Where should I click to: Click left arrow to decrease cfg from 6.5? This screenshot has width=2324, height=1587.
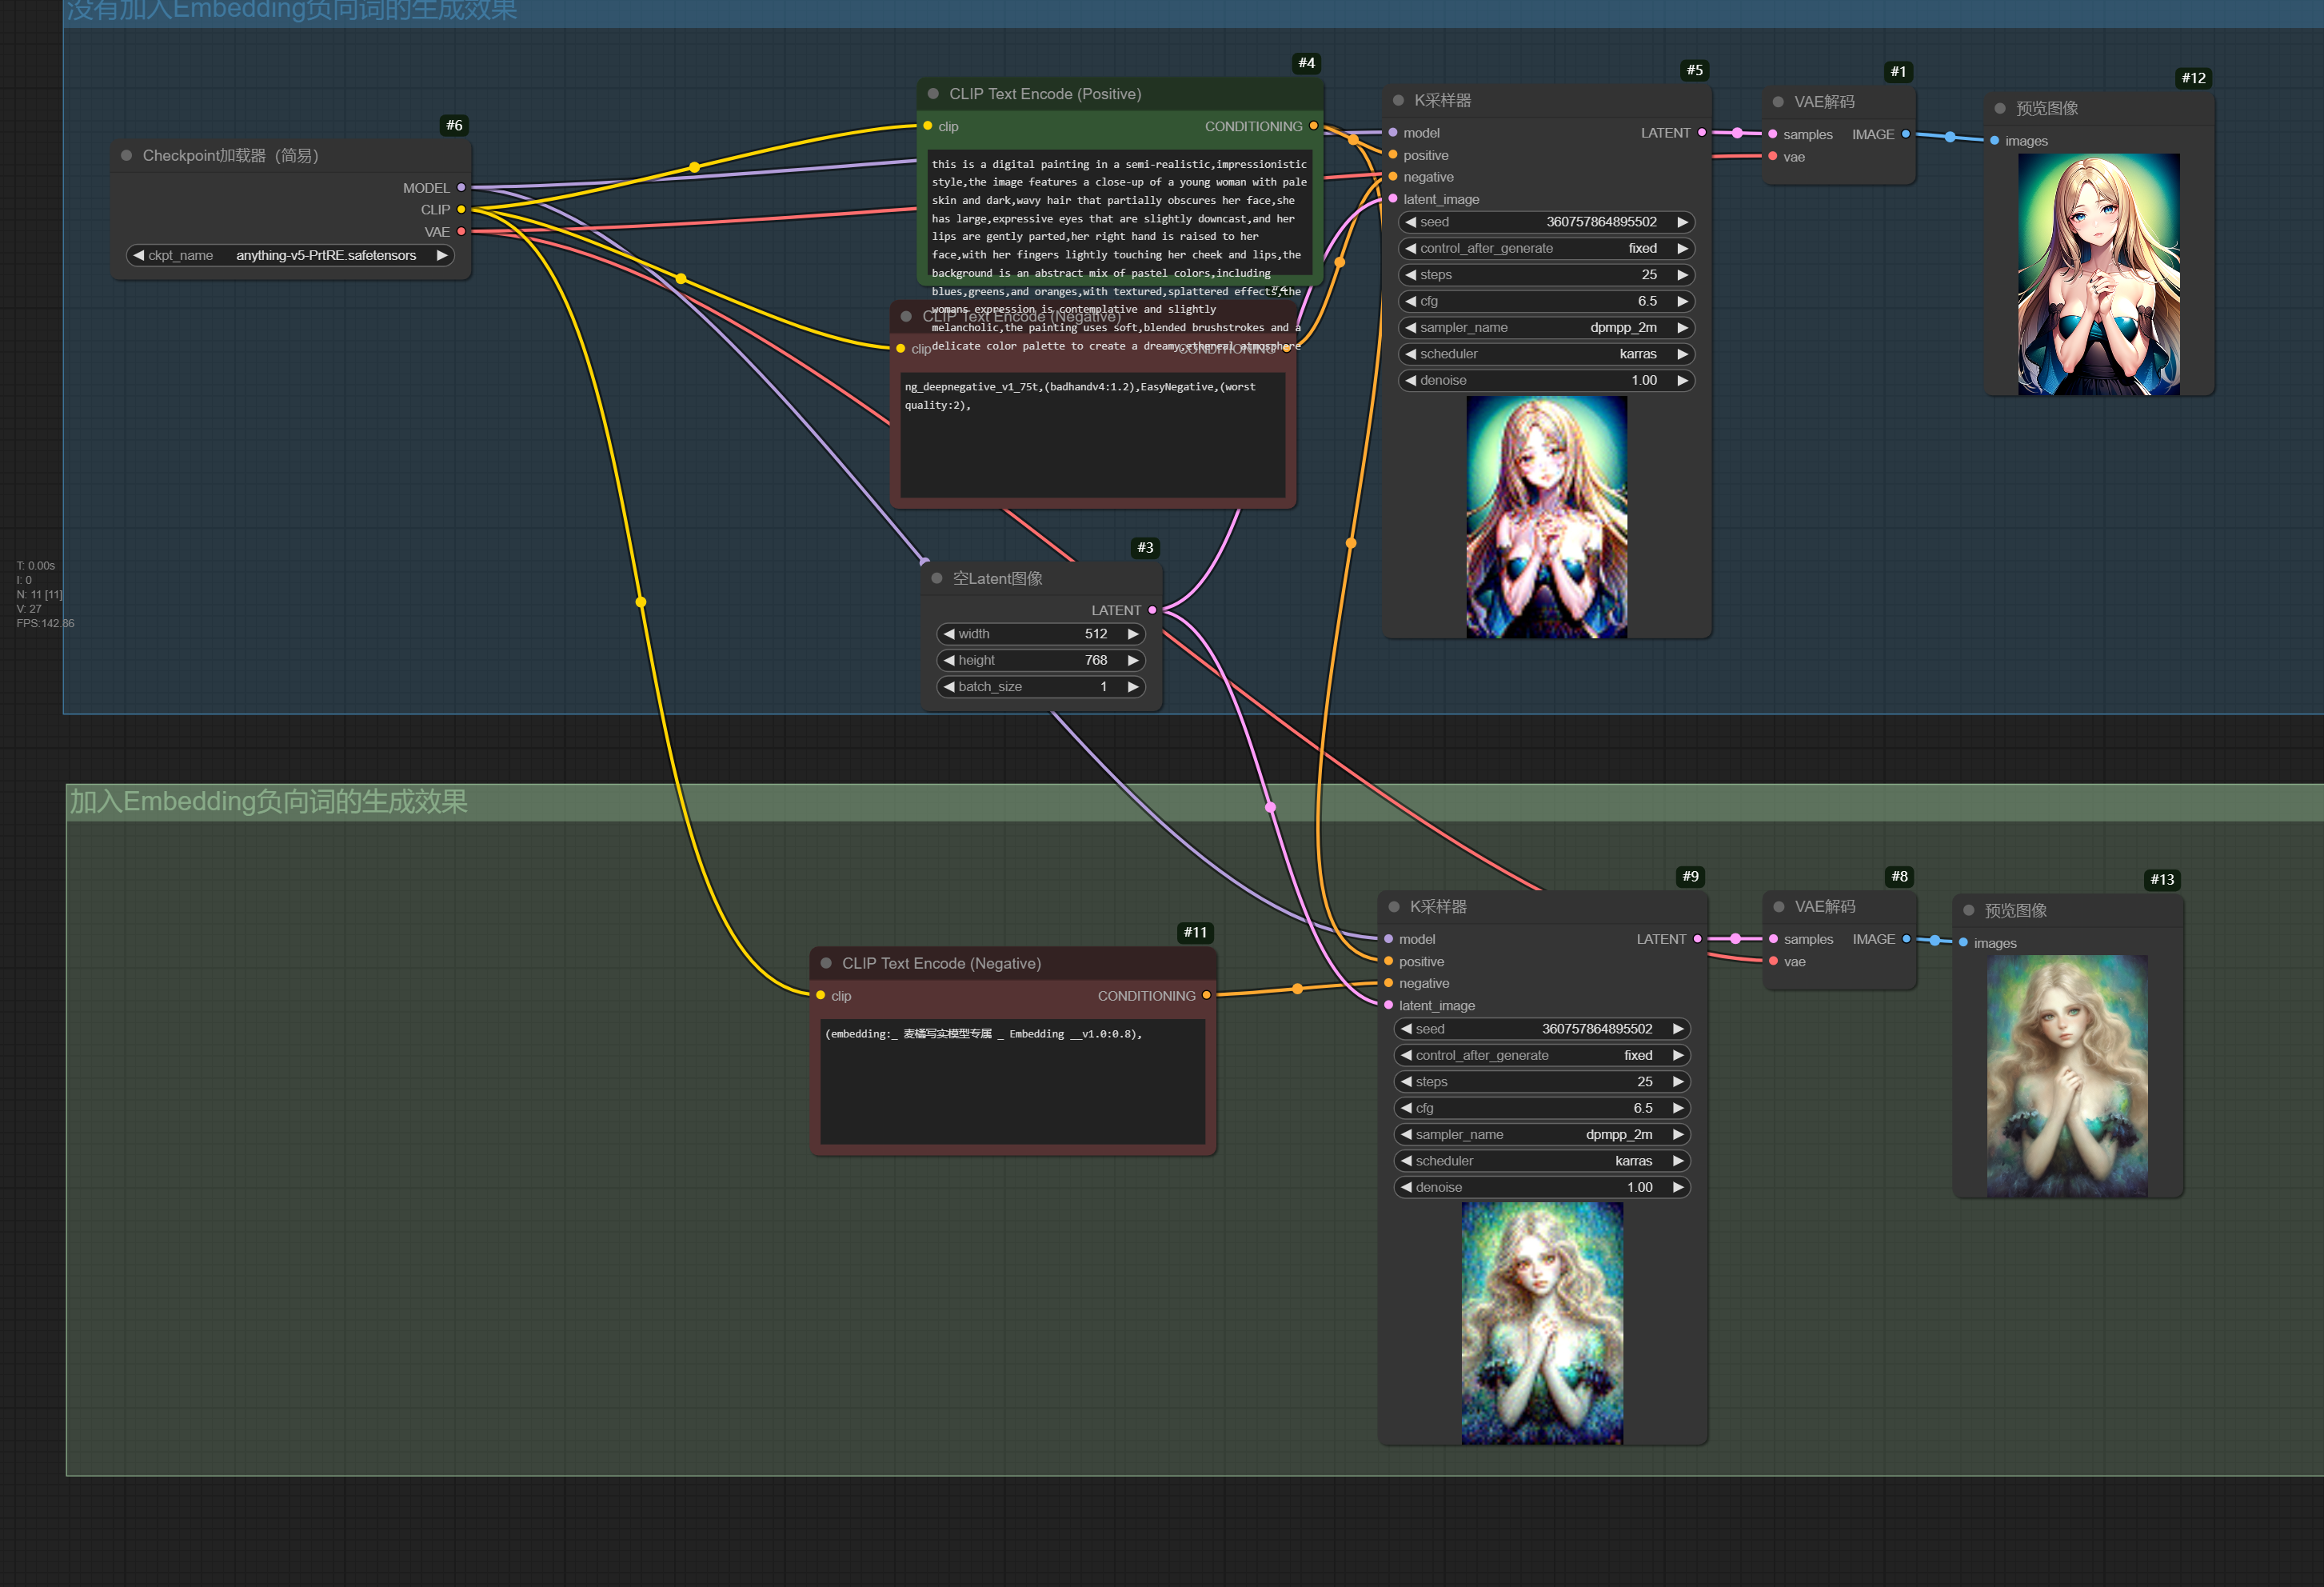(x=1410, y=300)
